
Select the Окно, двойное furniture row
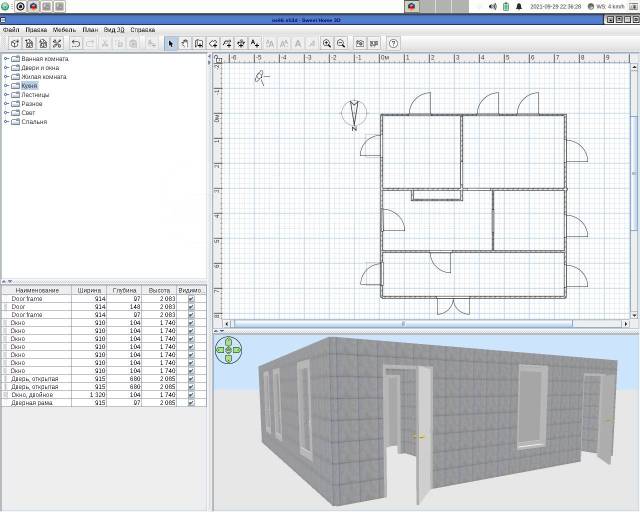tap(104, 395)
